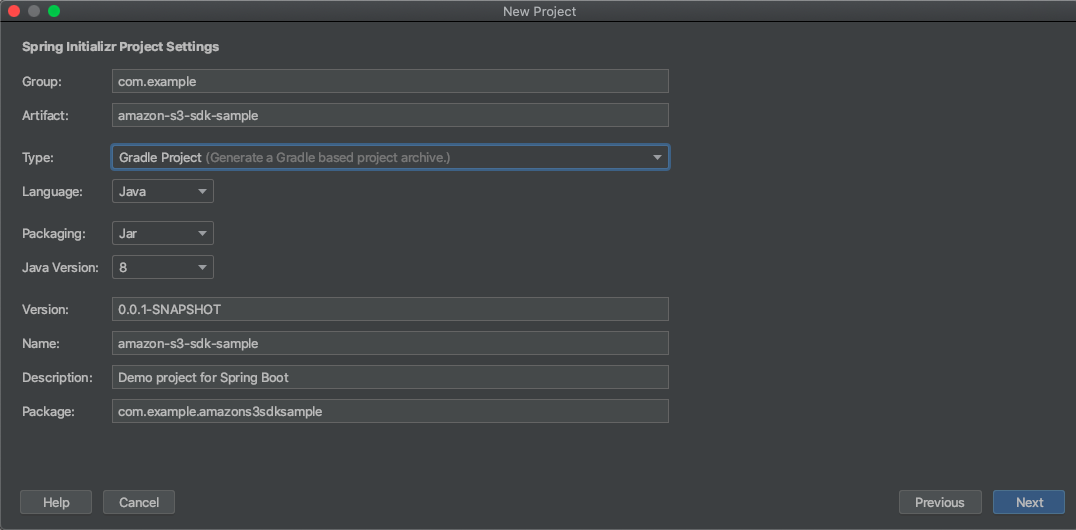
Task: Focus the Package field com.example.amazons3sdksample
Action: [390, 411]
